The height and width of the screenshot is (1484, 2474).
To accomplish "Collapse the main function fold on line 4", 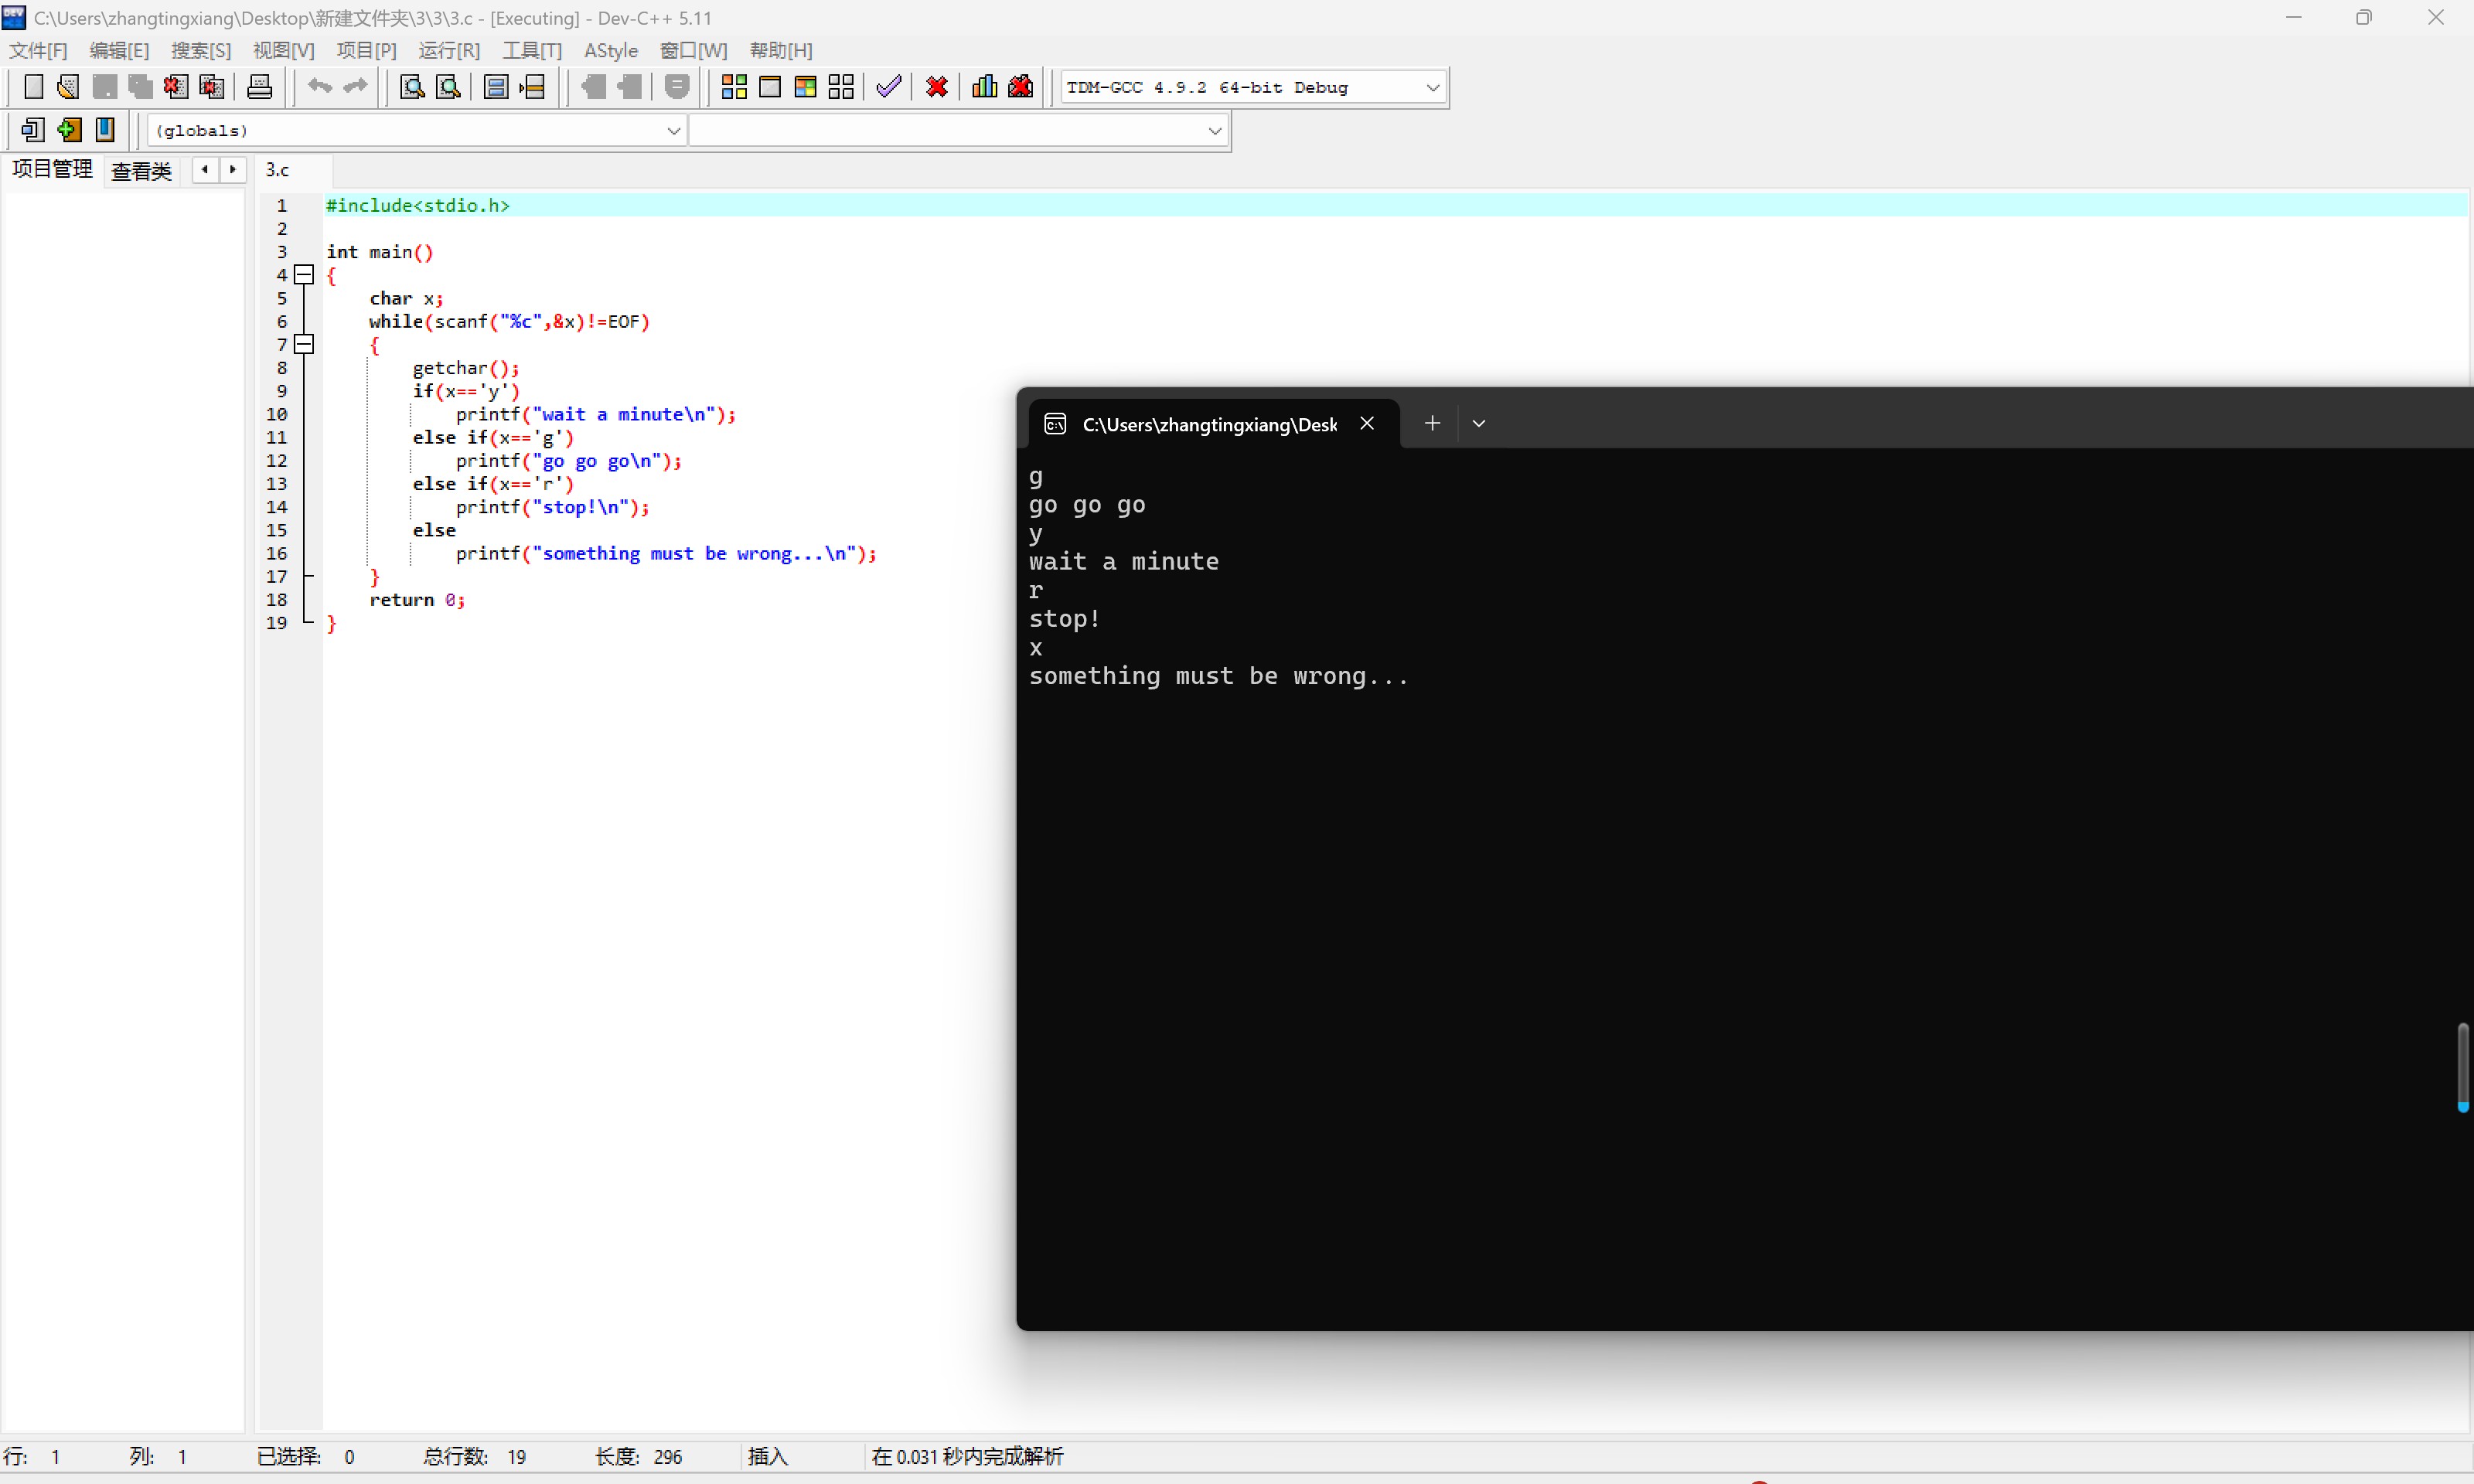I will (305, 275).
